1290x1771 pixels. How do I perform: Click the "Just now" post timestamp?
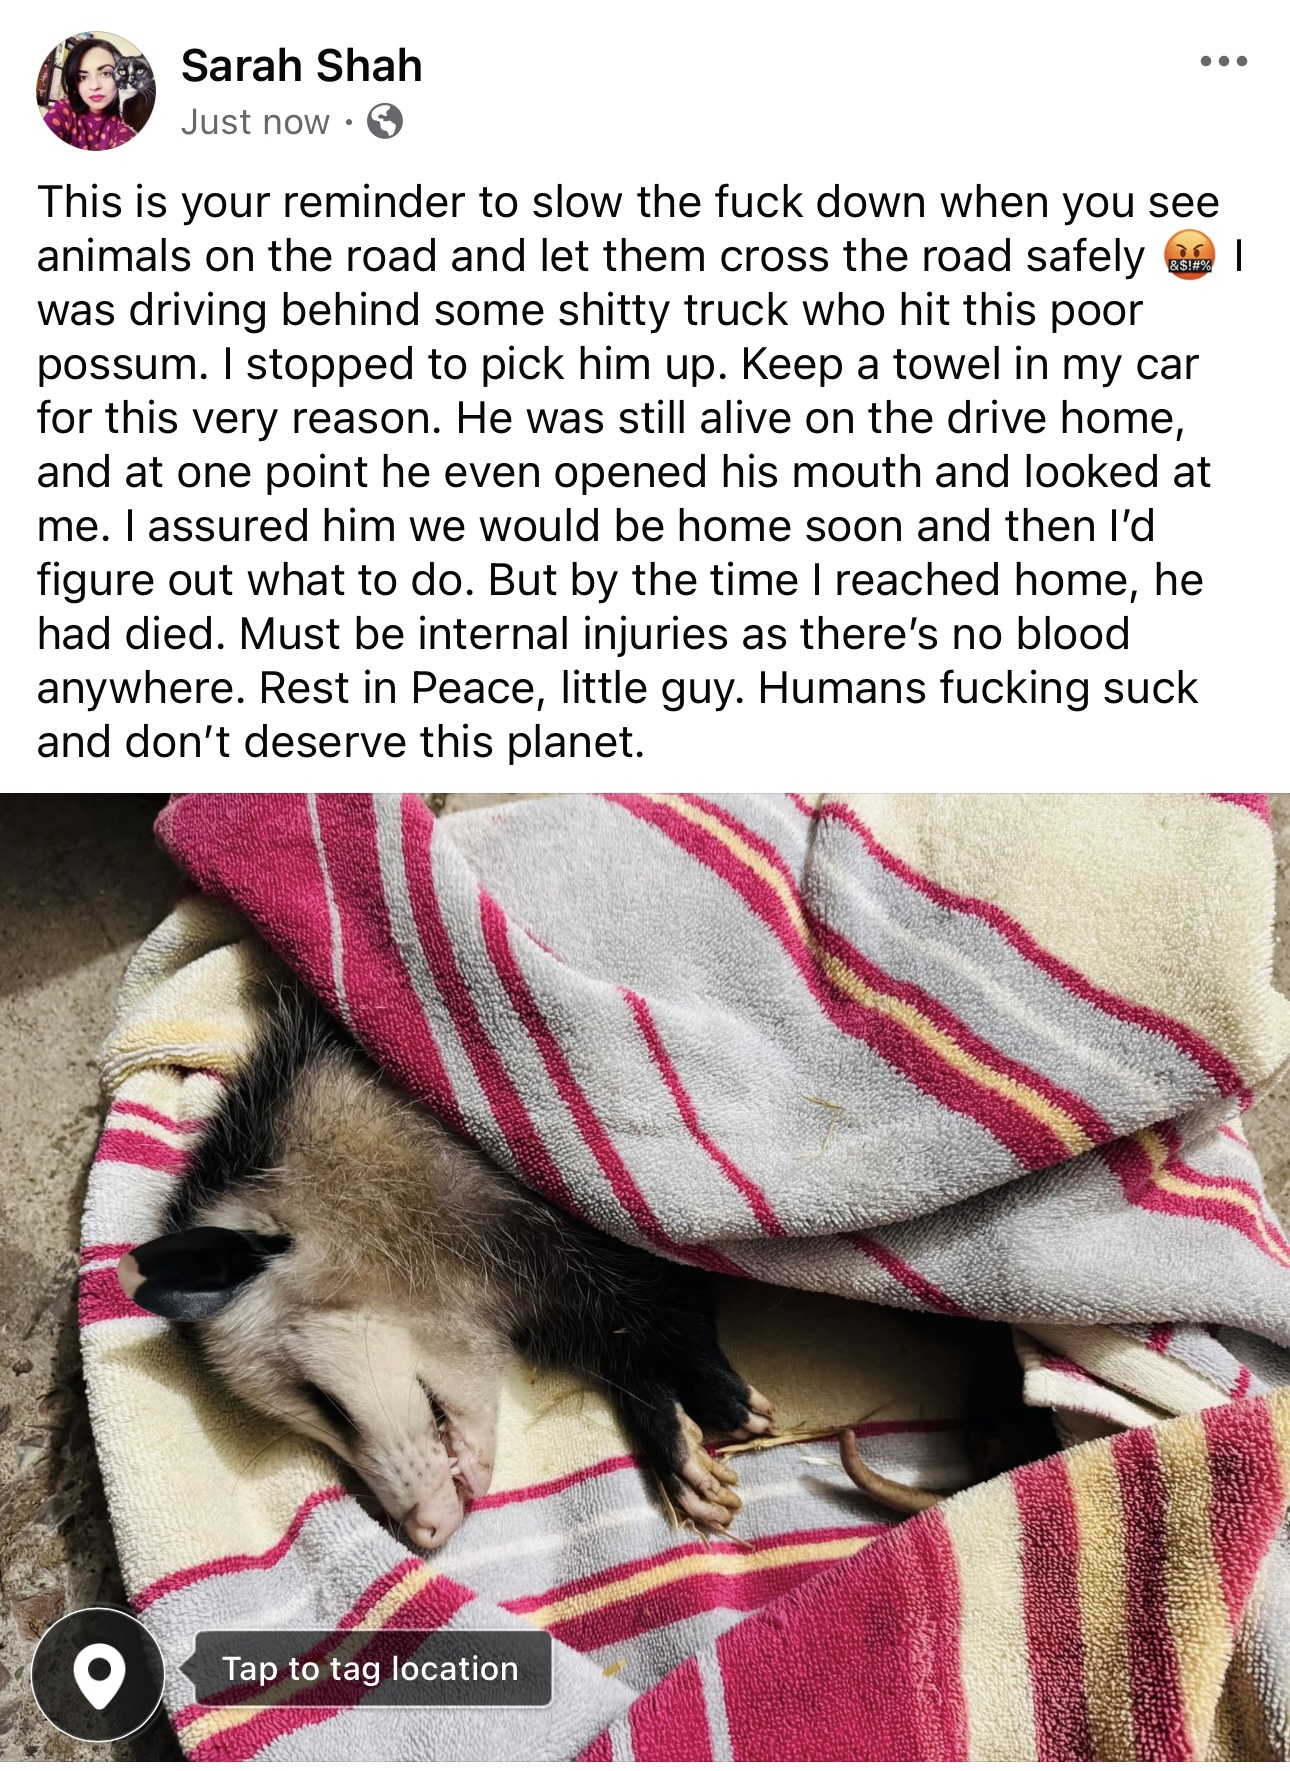pos(255,122)
